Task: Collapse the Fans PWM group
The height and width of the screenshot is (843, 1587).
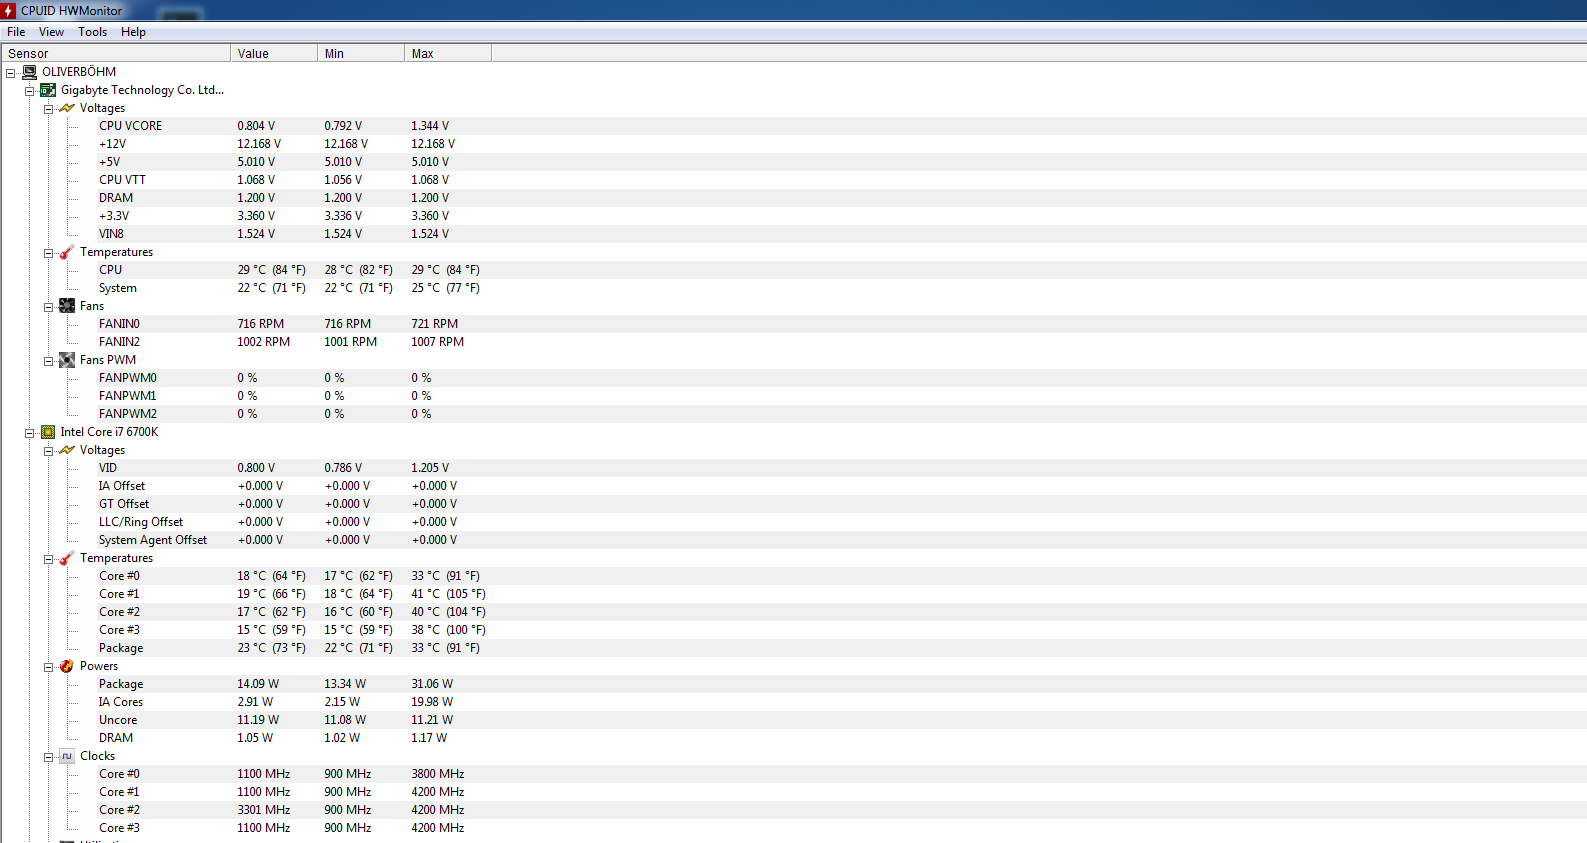Action: point(48,361)
